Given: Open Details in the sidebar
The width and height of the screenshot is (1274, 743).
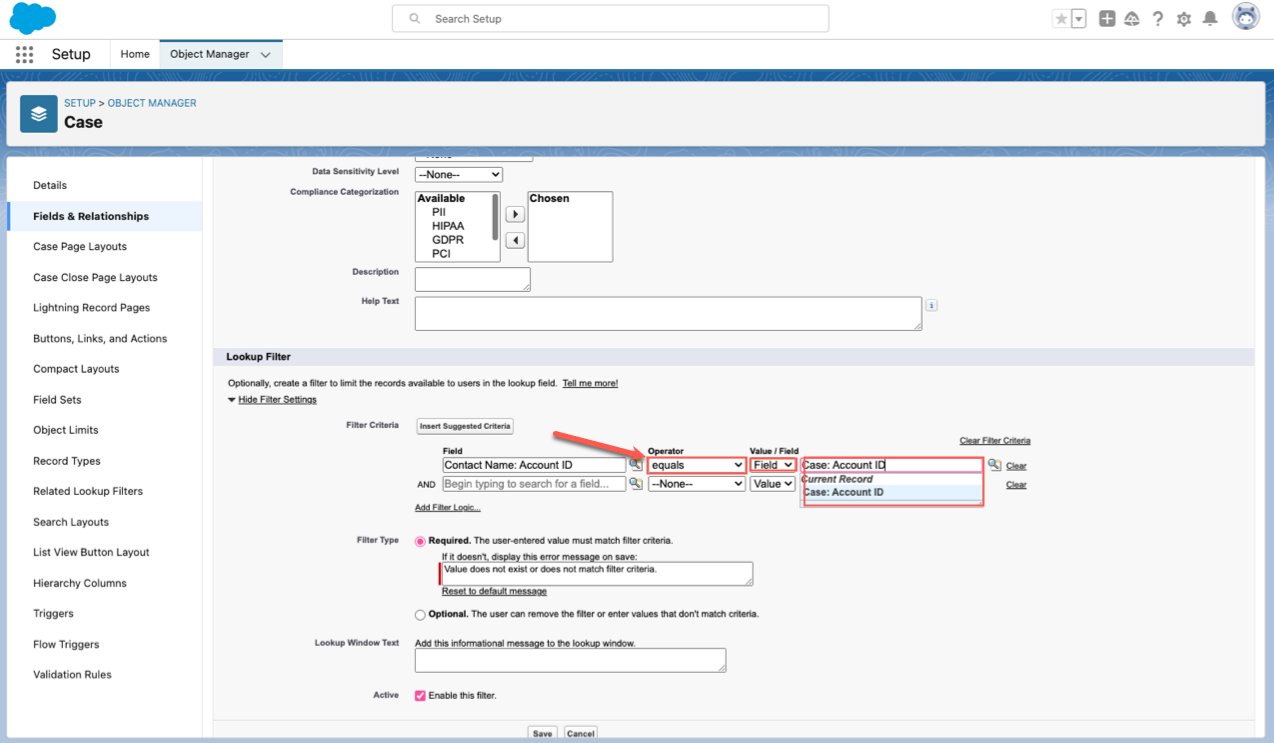Looking at the screenshot, I should point(50,185).
